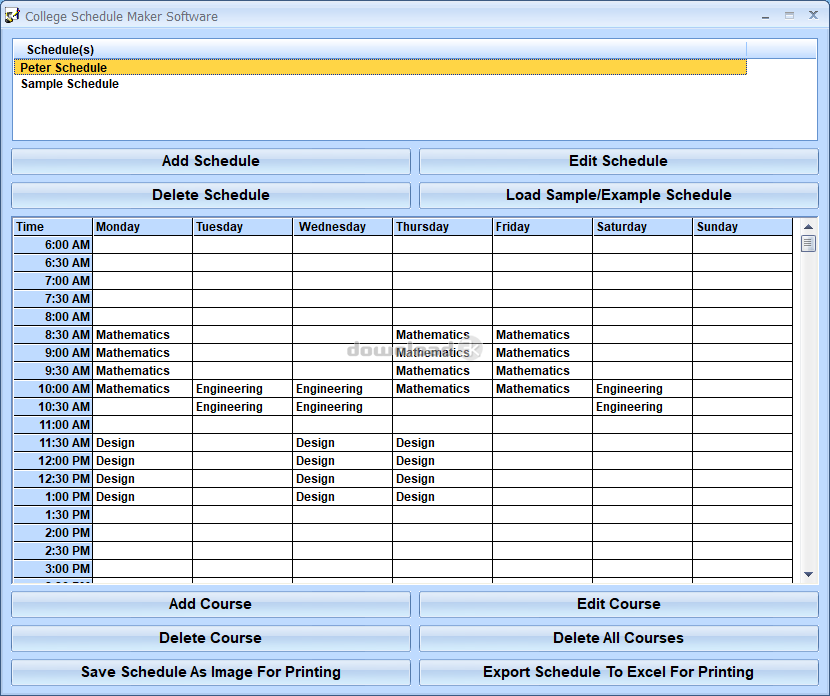This screenshot has height=696, width=830.
Task: Click the Delete Course button
Action: pyautogui.click(x=211, y=638)
